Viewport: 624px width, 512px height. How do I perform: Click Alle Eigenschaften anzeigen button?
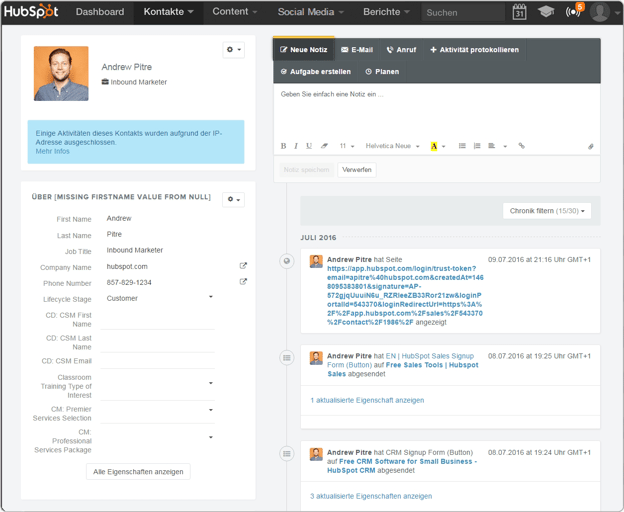[x=138, y=472]
